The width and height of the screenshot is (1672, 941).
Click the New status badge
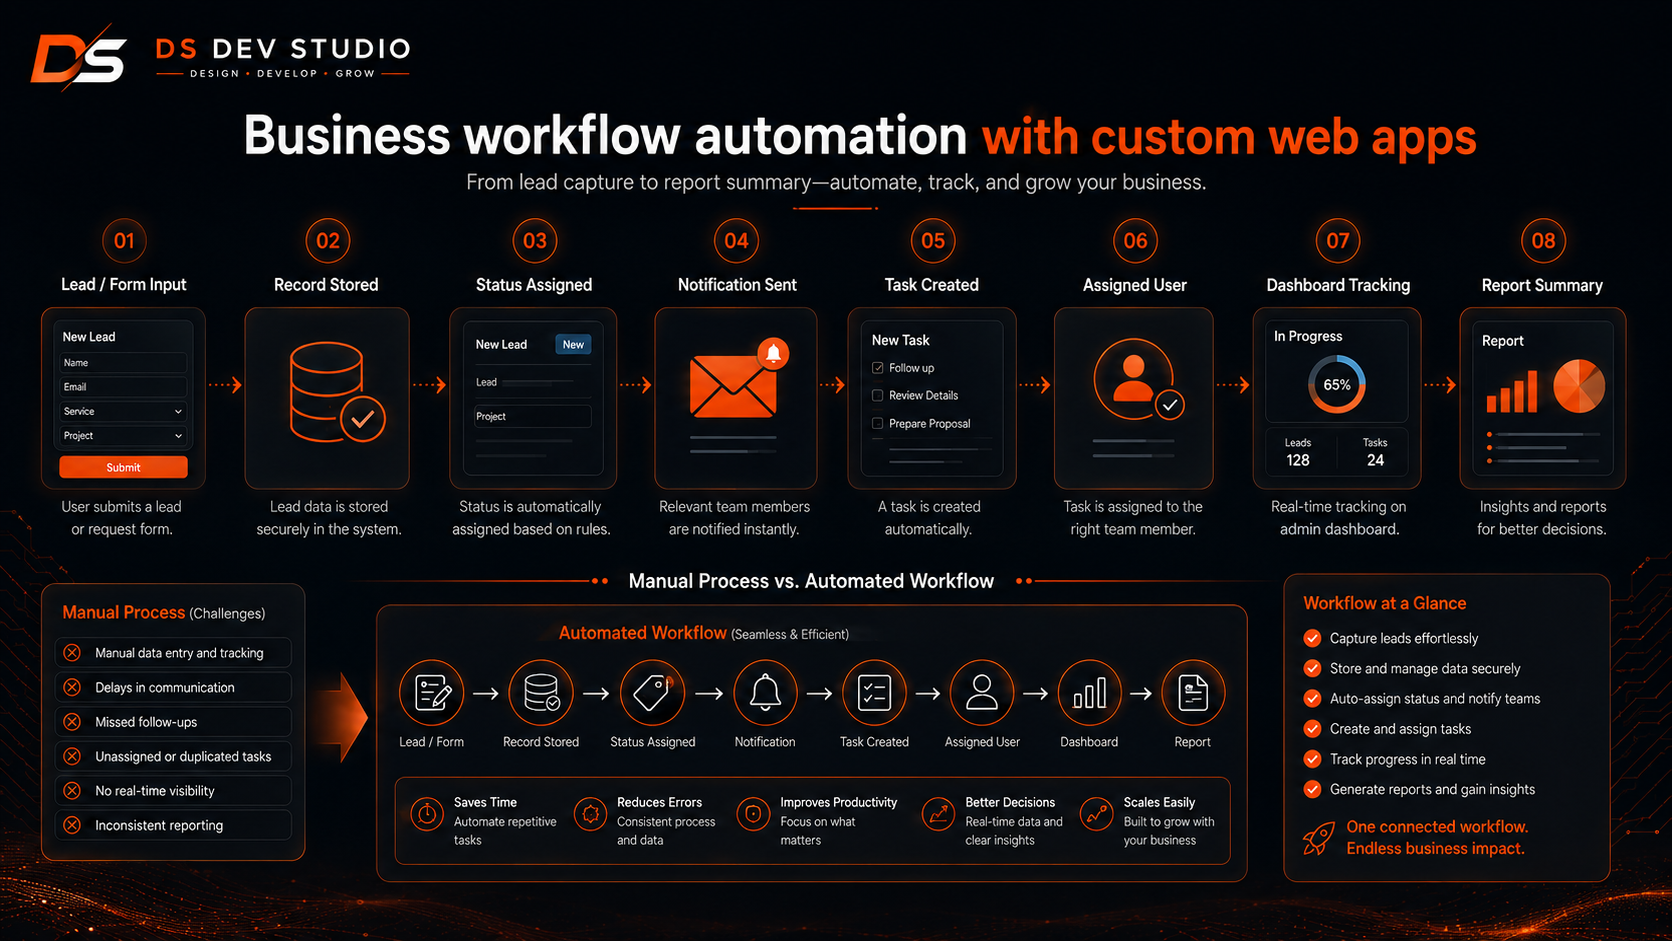(573, 345)
